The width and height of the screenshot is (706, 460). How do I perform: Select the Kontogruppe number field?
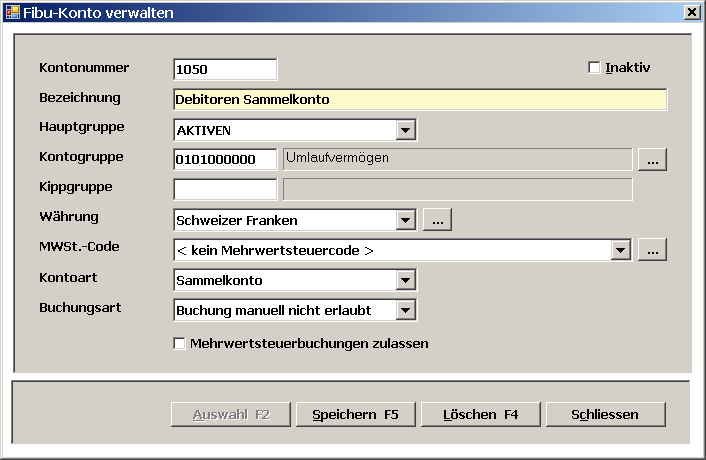[225, 160]
